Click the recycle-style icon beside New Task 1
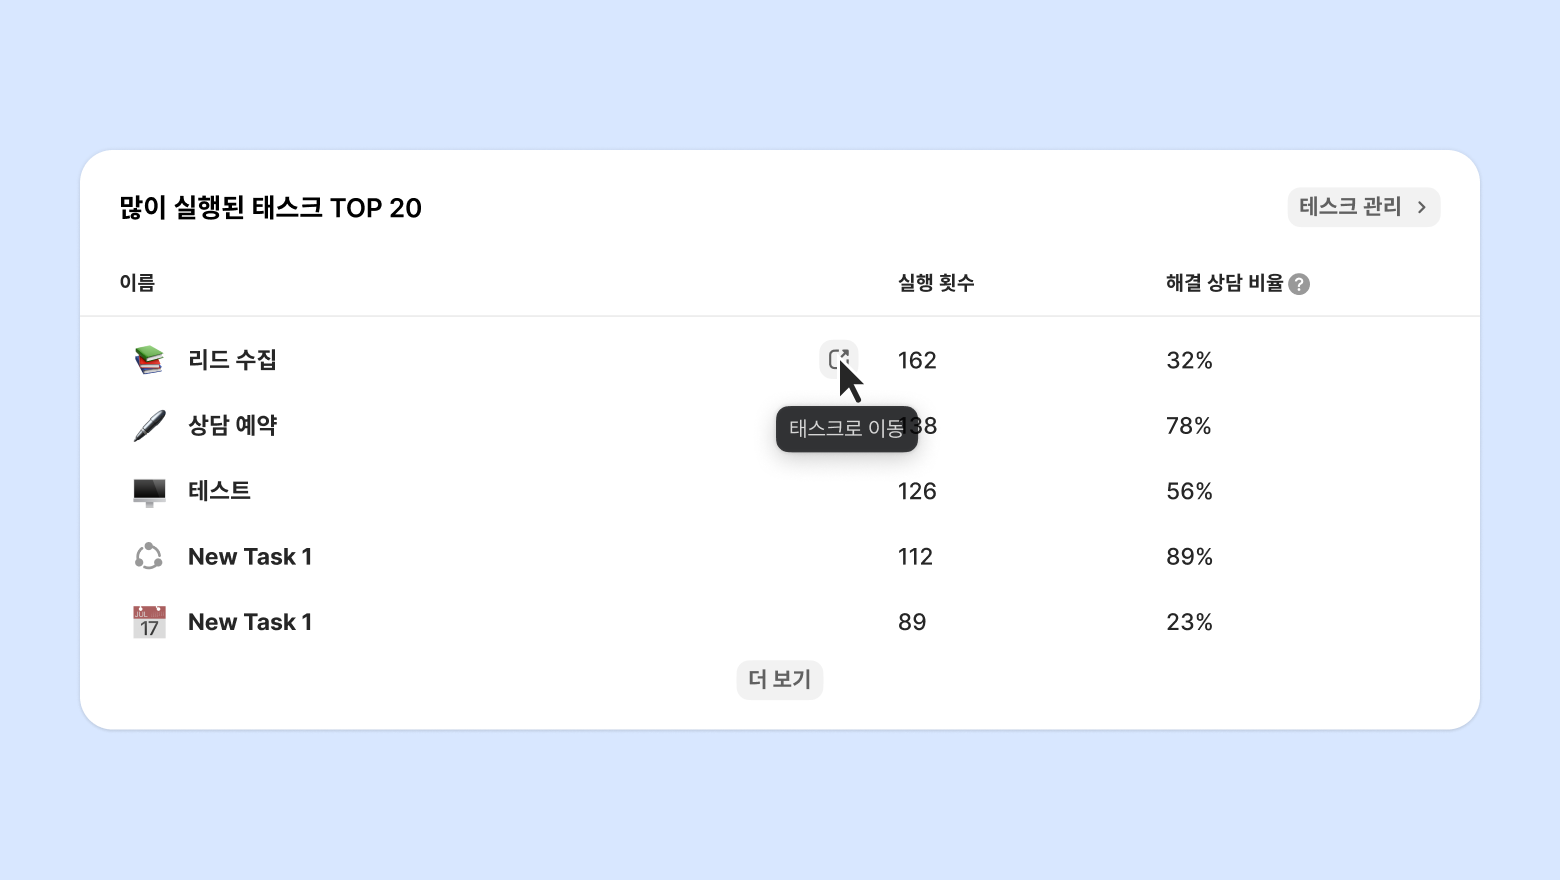1560x880 pixels. (x=149, y=556)
